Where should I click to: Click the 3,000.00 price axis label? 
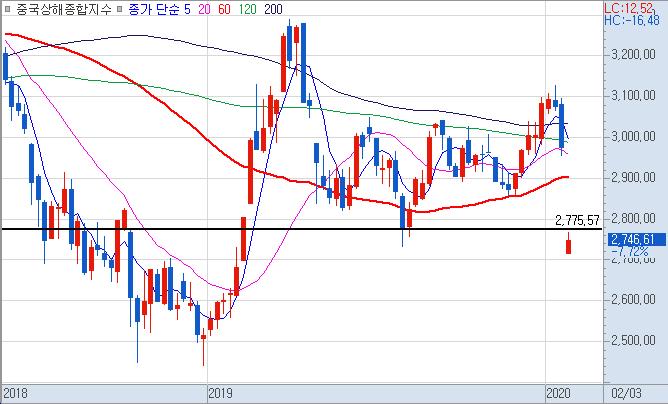click(x=633, y=136)
